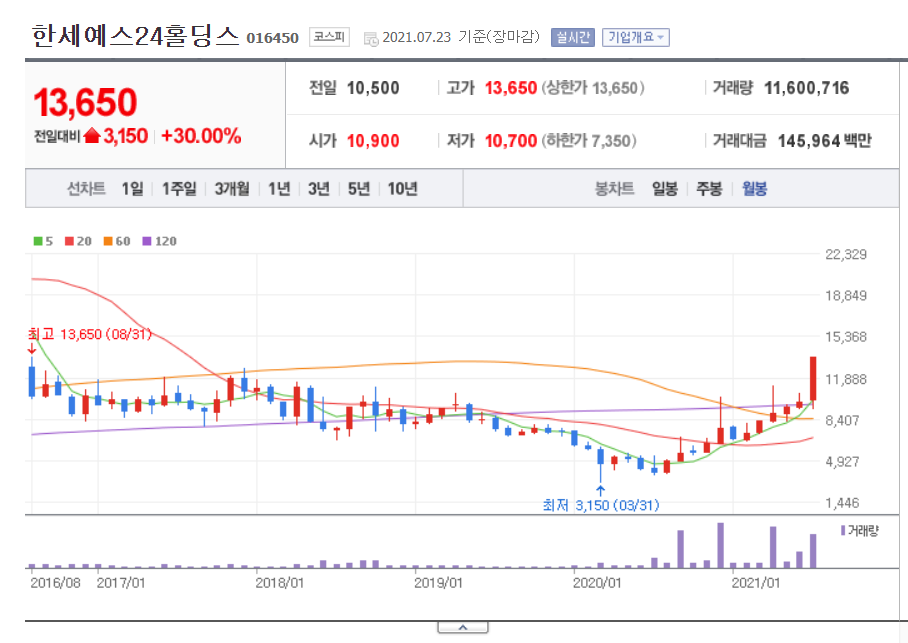Select the 5년 line chart tab

tap(358, 189)
